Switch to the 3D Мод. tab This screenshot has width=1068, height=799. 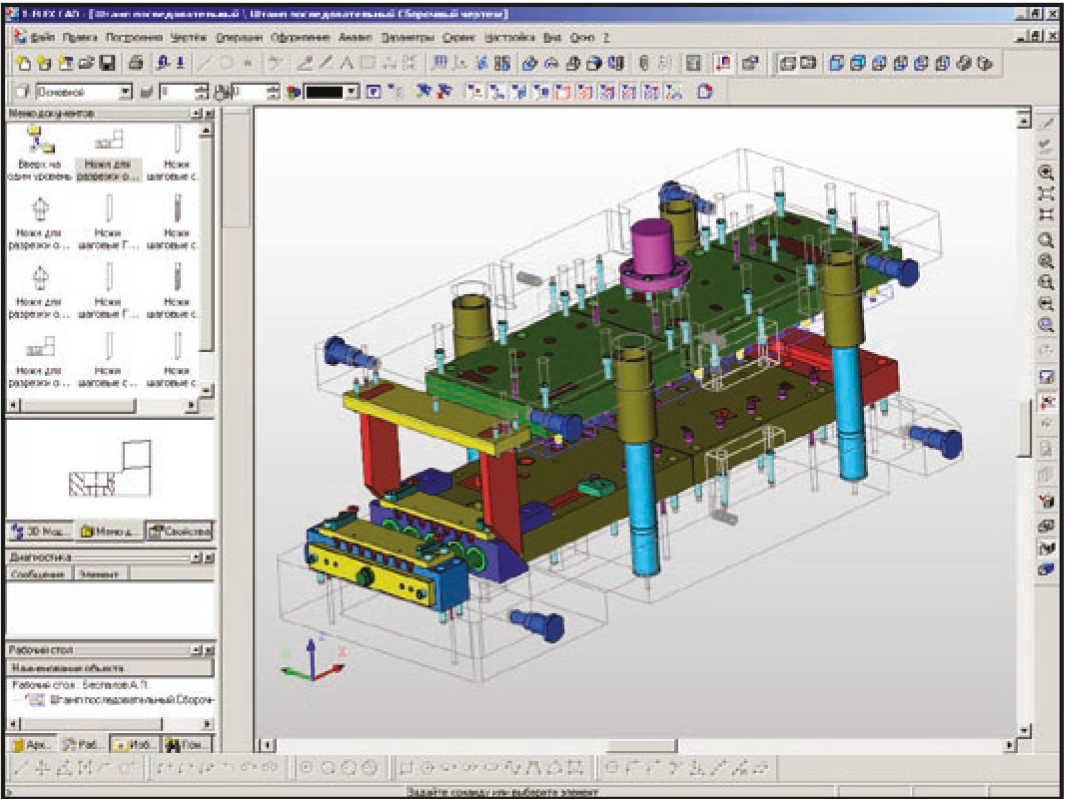41,531
